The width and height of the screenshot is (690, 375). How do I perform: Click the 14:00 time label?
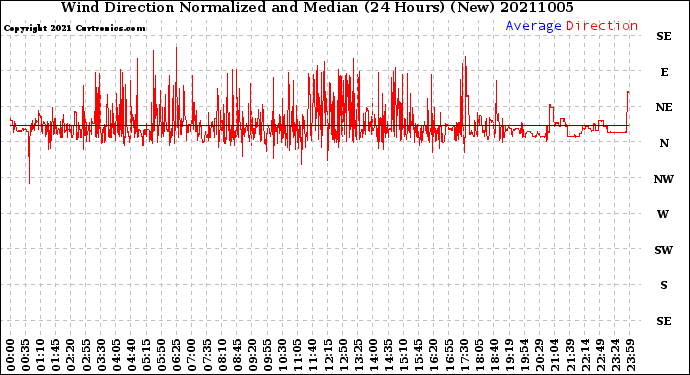(x=373, y=355)
